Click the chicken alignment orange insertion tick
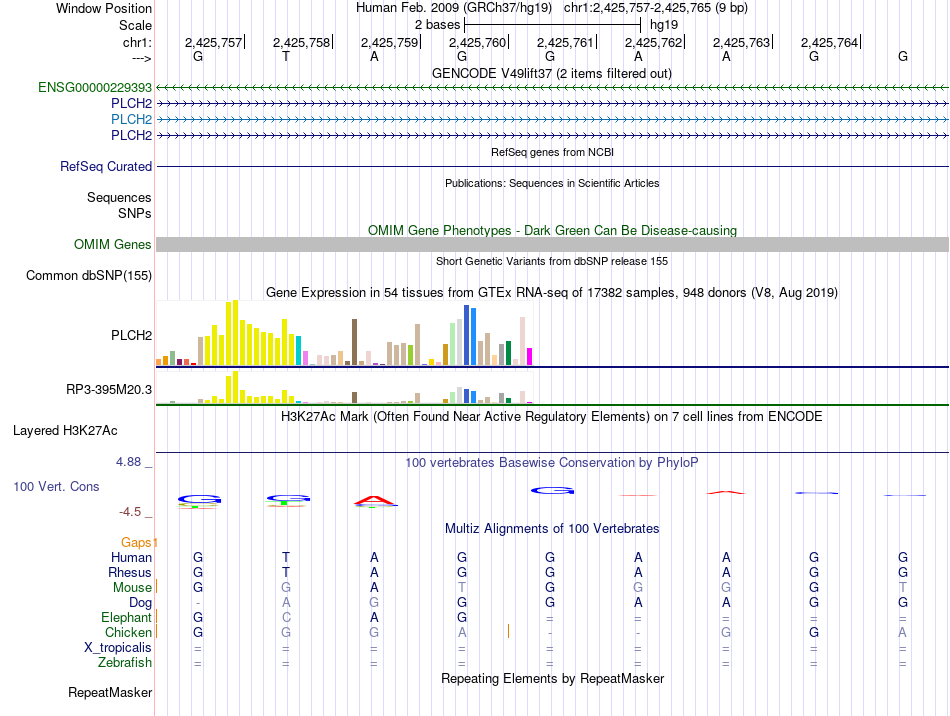 coord(508,631)
